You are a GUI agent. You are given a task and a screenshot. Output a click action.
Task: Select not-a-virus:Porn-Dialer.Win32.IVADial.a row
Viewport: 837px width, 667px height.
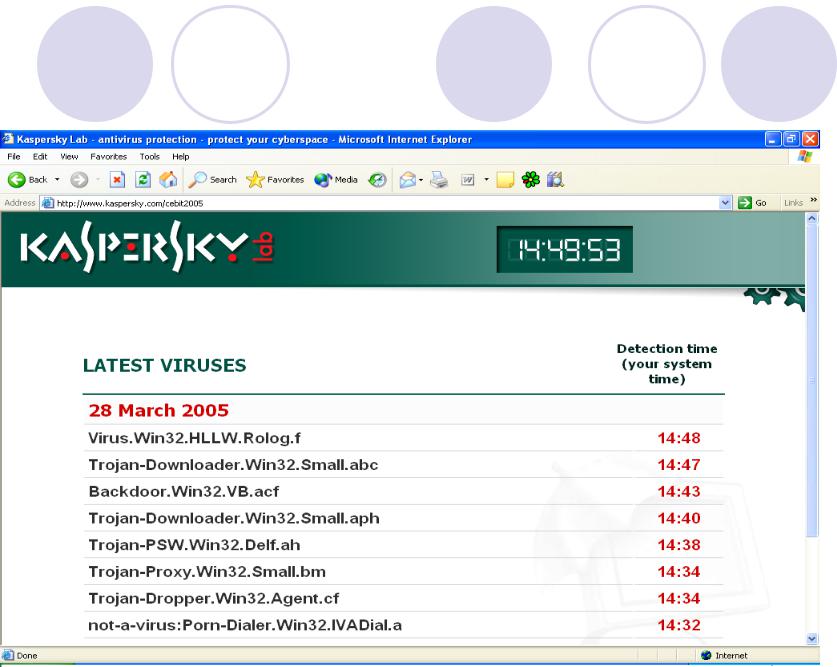tap(404, 625)
